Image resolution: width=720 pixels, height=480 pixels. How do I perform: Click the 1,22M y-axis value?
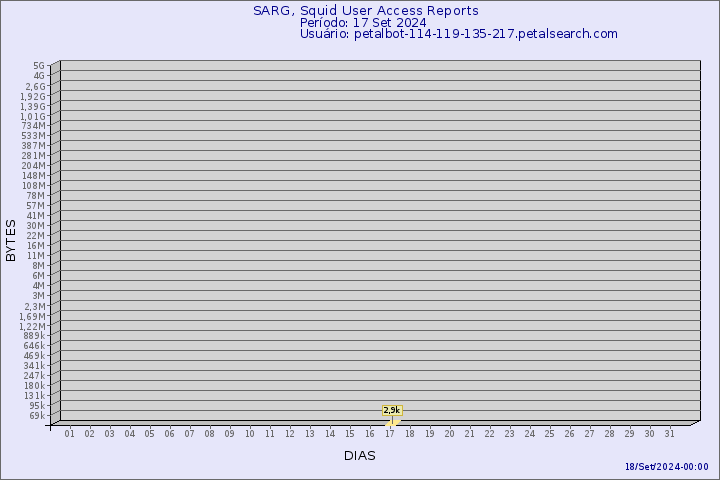[x=33, y=327]
